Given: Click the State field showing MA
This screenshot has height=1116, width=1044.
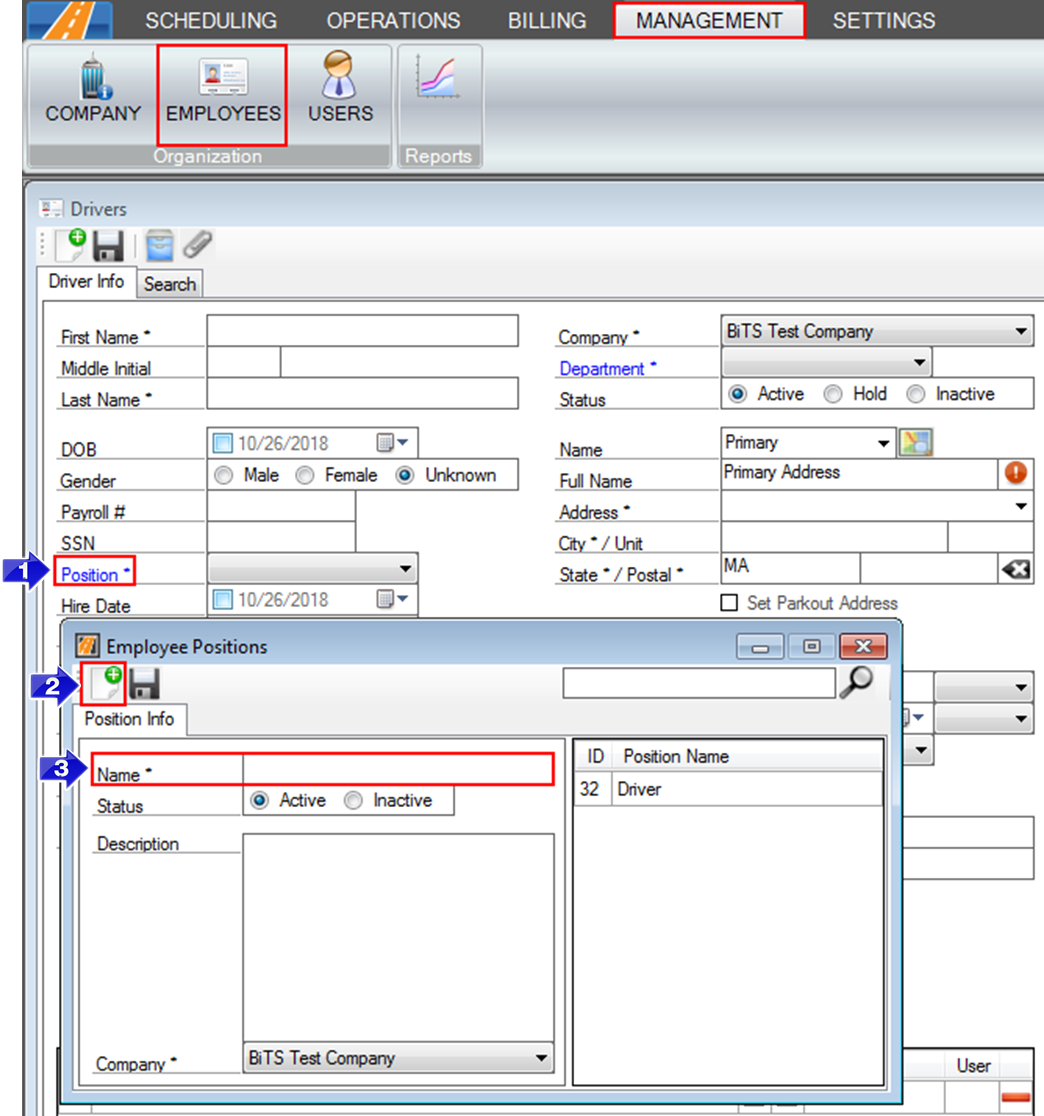Looking at the screenshot, I should [791, 569].
